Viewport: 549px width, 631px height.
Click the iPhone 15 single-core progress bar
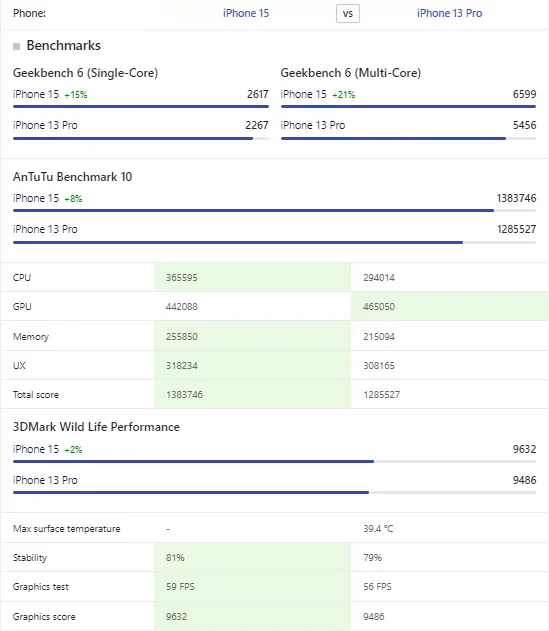[x=141, y=107]
